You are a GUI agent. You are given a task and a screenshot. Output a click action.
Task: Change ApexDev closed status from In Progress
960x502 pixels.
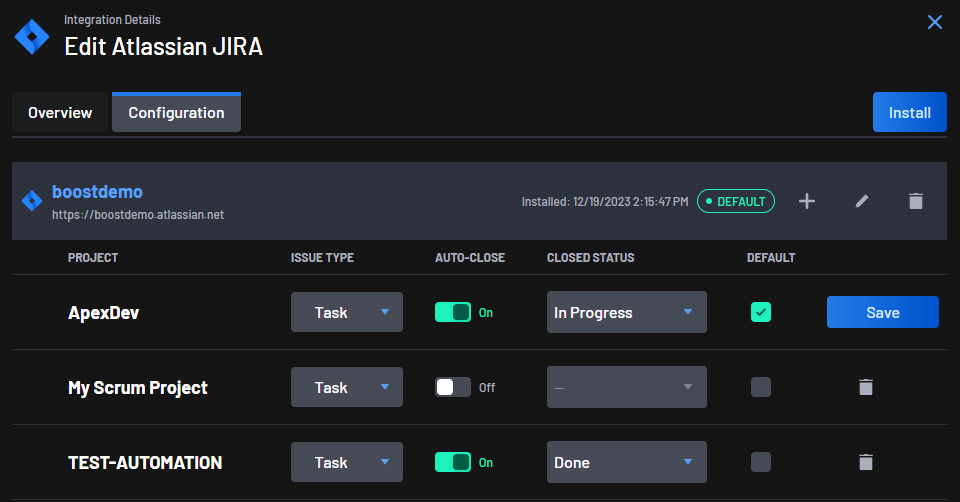tap(626, 312)
